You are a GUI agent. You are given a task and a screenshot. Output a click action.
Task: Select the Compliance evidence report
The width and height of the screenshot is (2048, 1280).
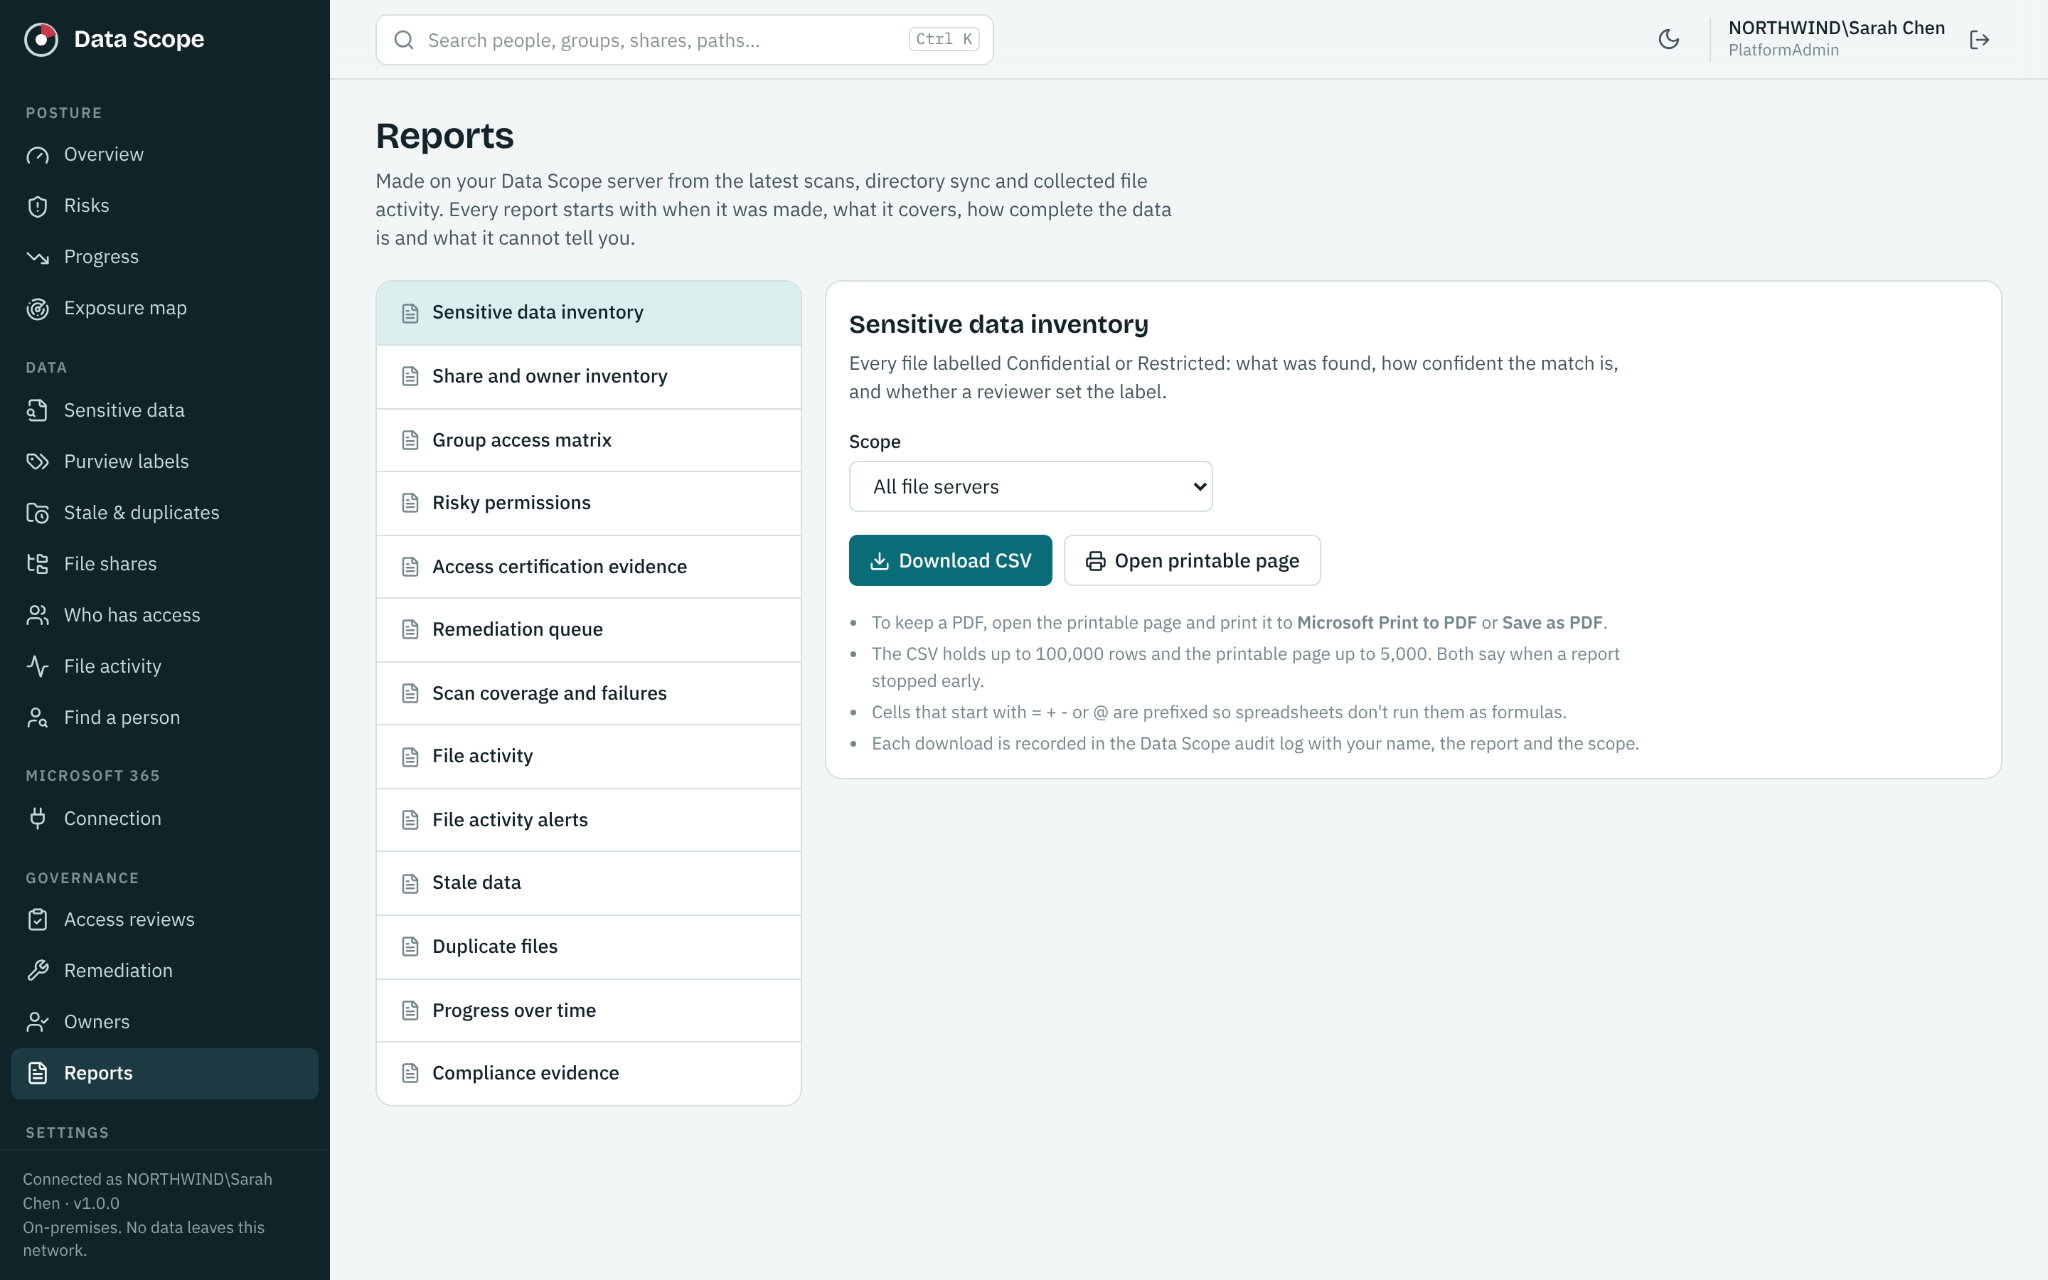588,1073
